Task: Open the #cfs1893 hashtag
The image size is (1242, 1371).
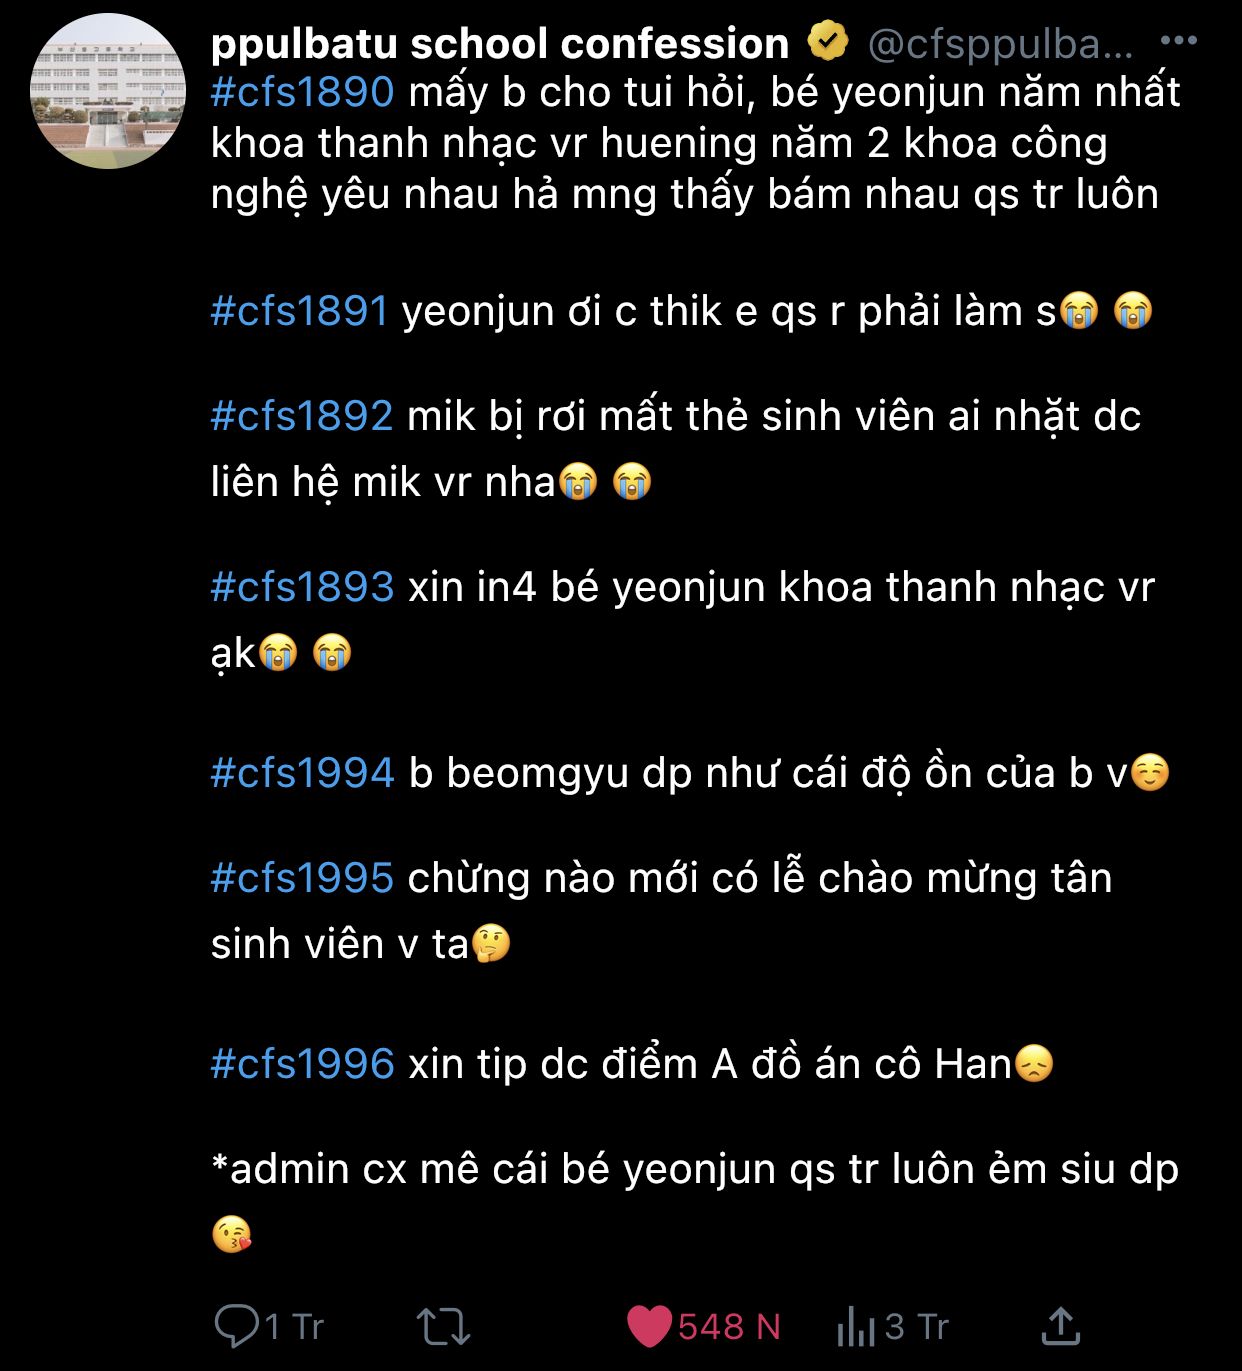Action: click(302, 587)
